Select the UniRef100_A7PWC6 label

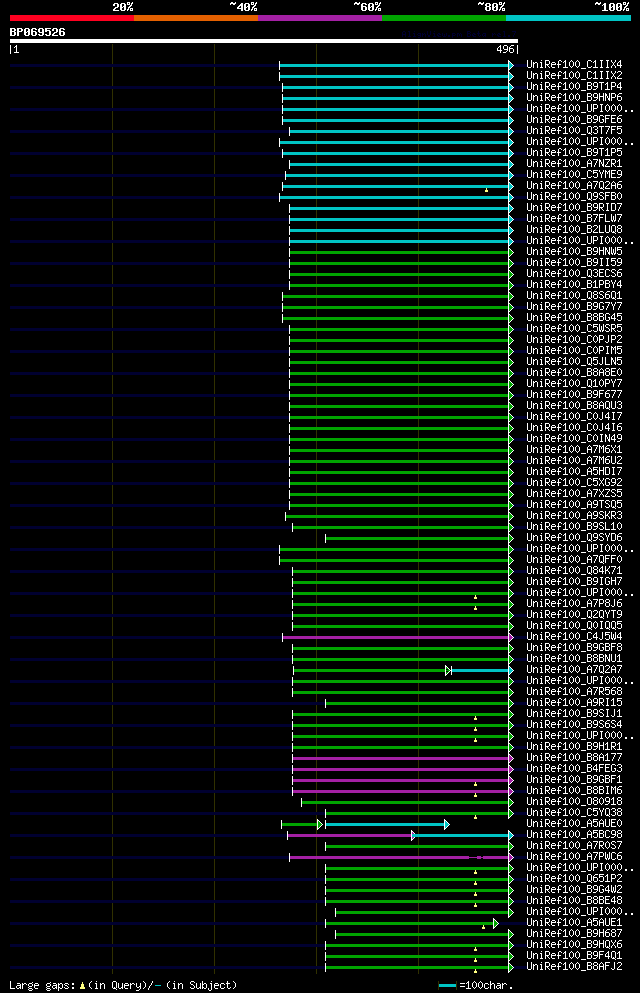[x=574, y=857]
